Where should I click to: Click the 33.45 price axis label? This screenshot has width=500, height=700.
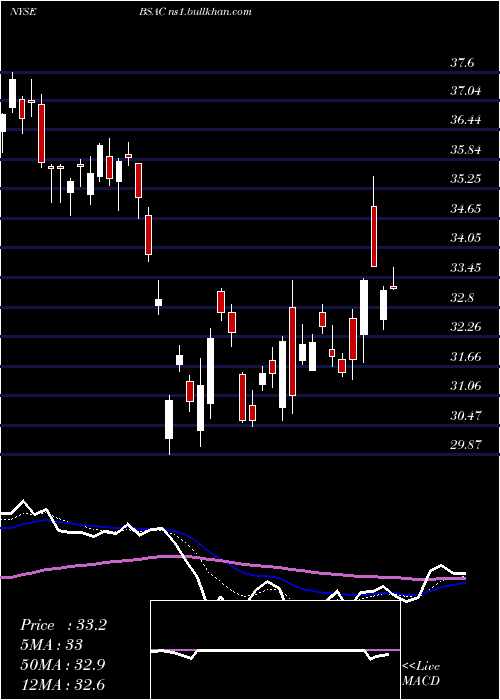click(x=466, y=268)
